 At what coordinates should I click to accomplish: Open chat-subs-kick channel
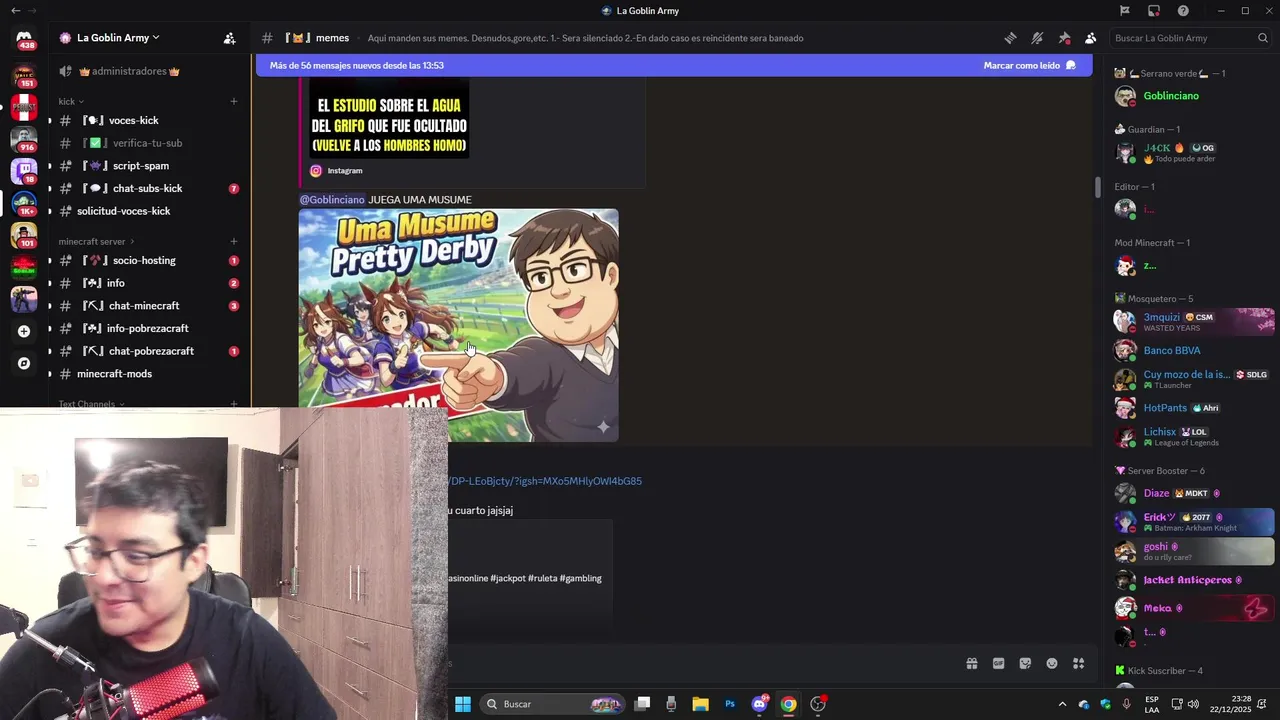tap(147, 188)
